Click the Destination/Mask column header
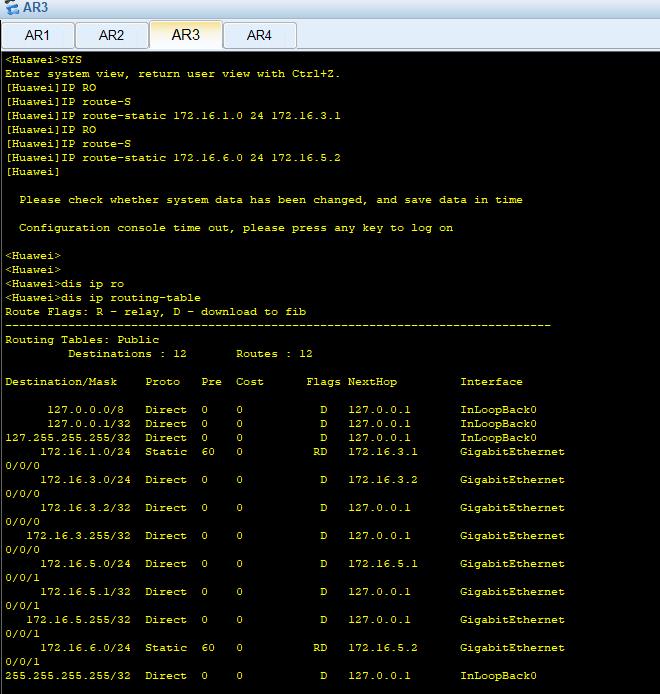Viewport: 660px width, 694px height. click(x=61, y=382)
